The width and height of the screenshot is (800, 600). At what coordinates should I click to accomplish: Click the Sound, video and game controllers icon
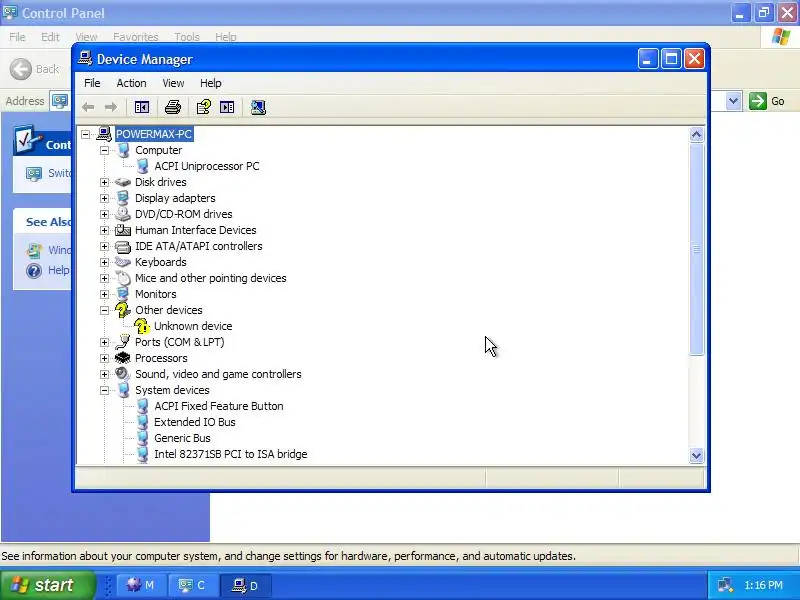[x=123, y=374]
